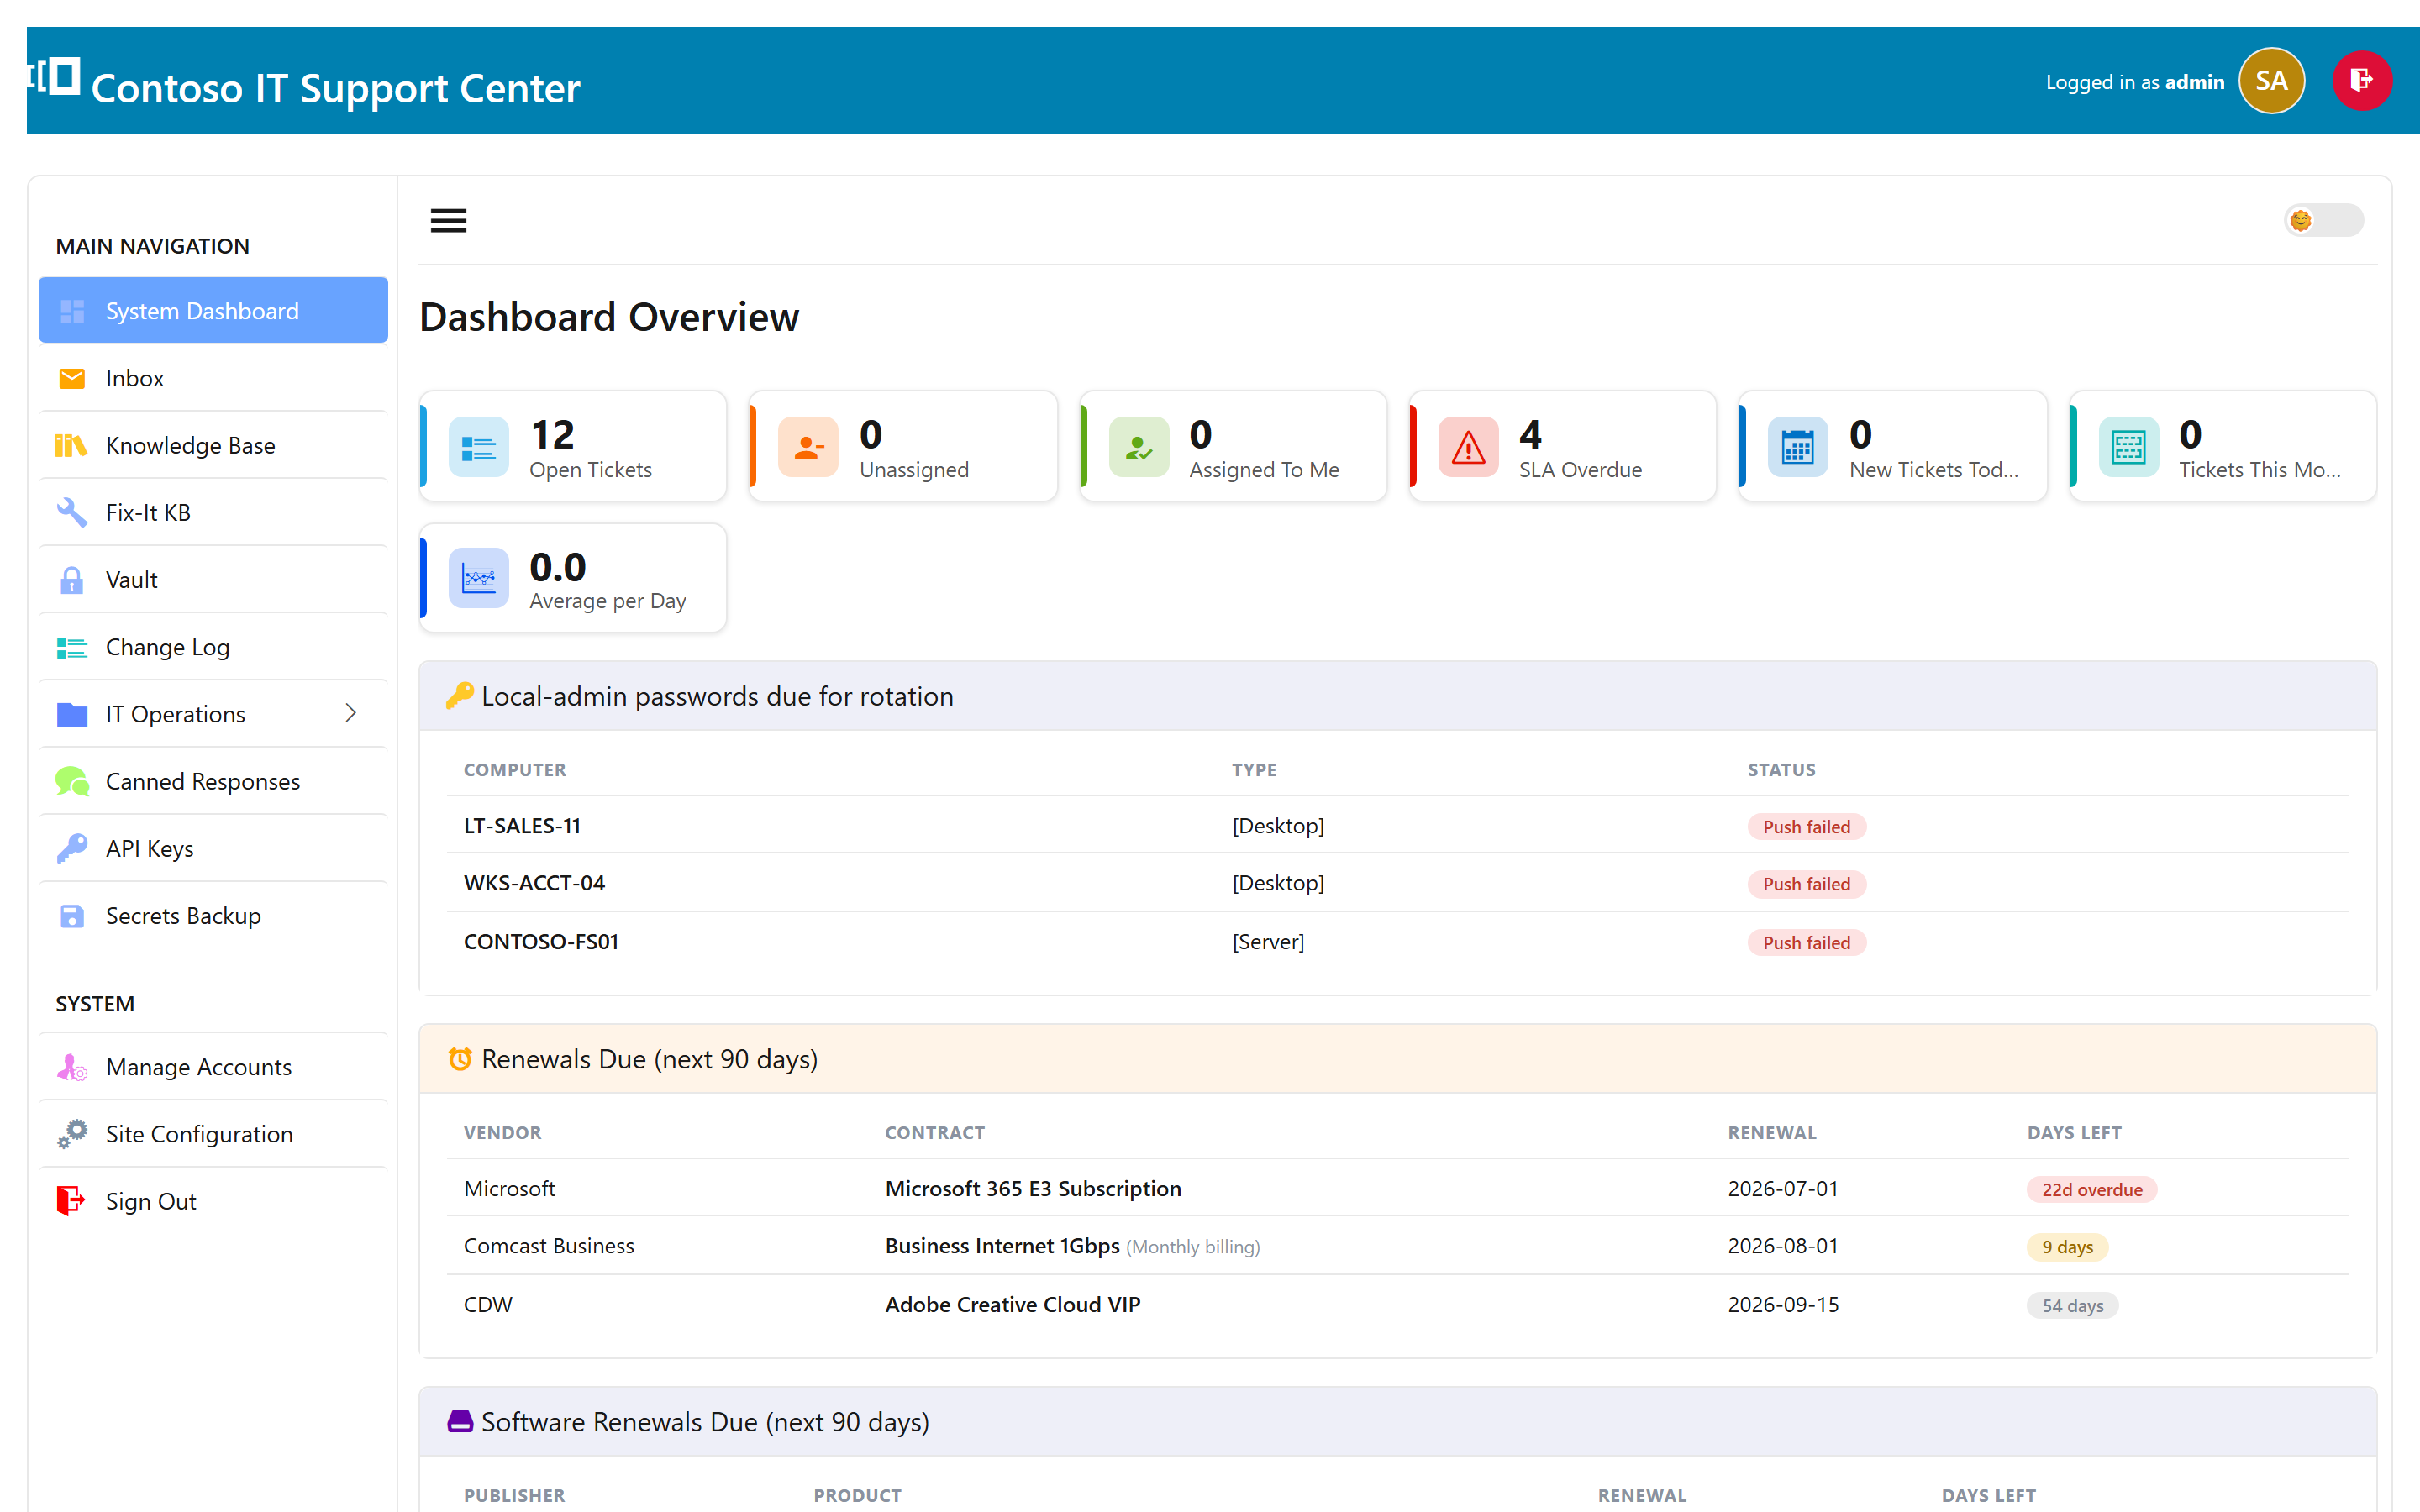Click Contoso IT Support Center title
This screenshot has width=2420, height=1512.
click(x=335, y=88)
